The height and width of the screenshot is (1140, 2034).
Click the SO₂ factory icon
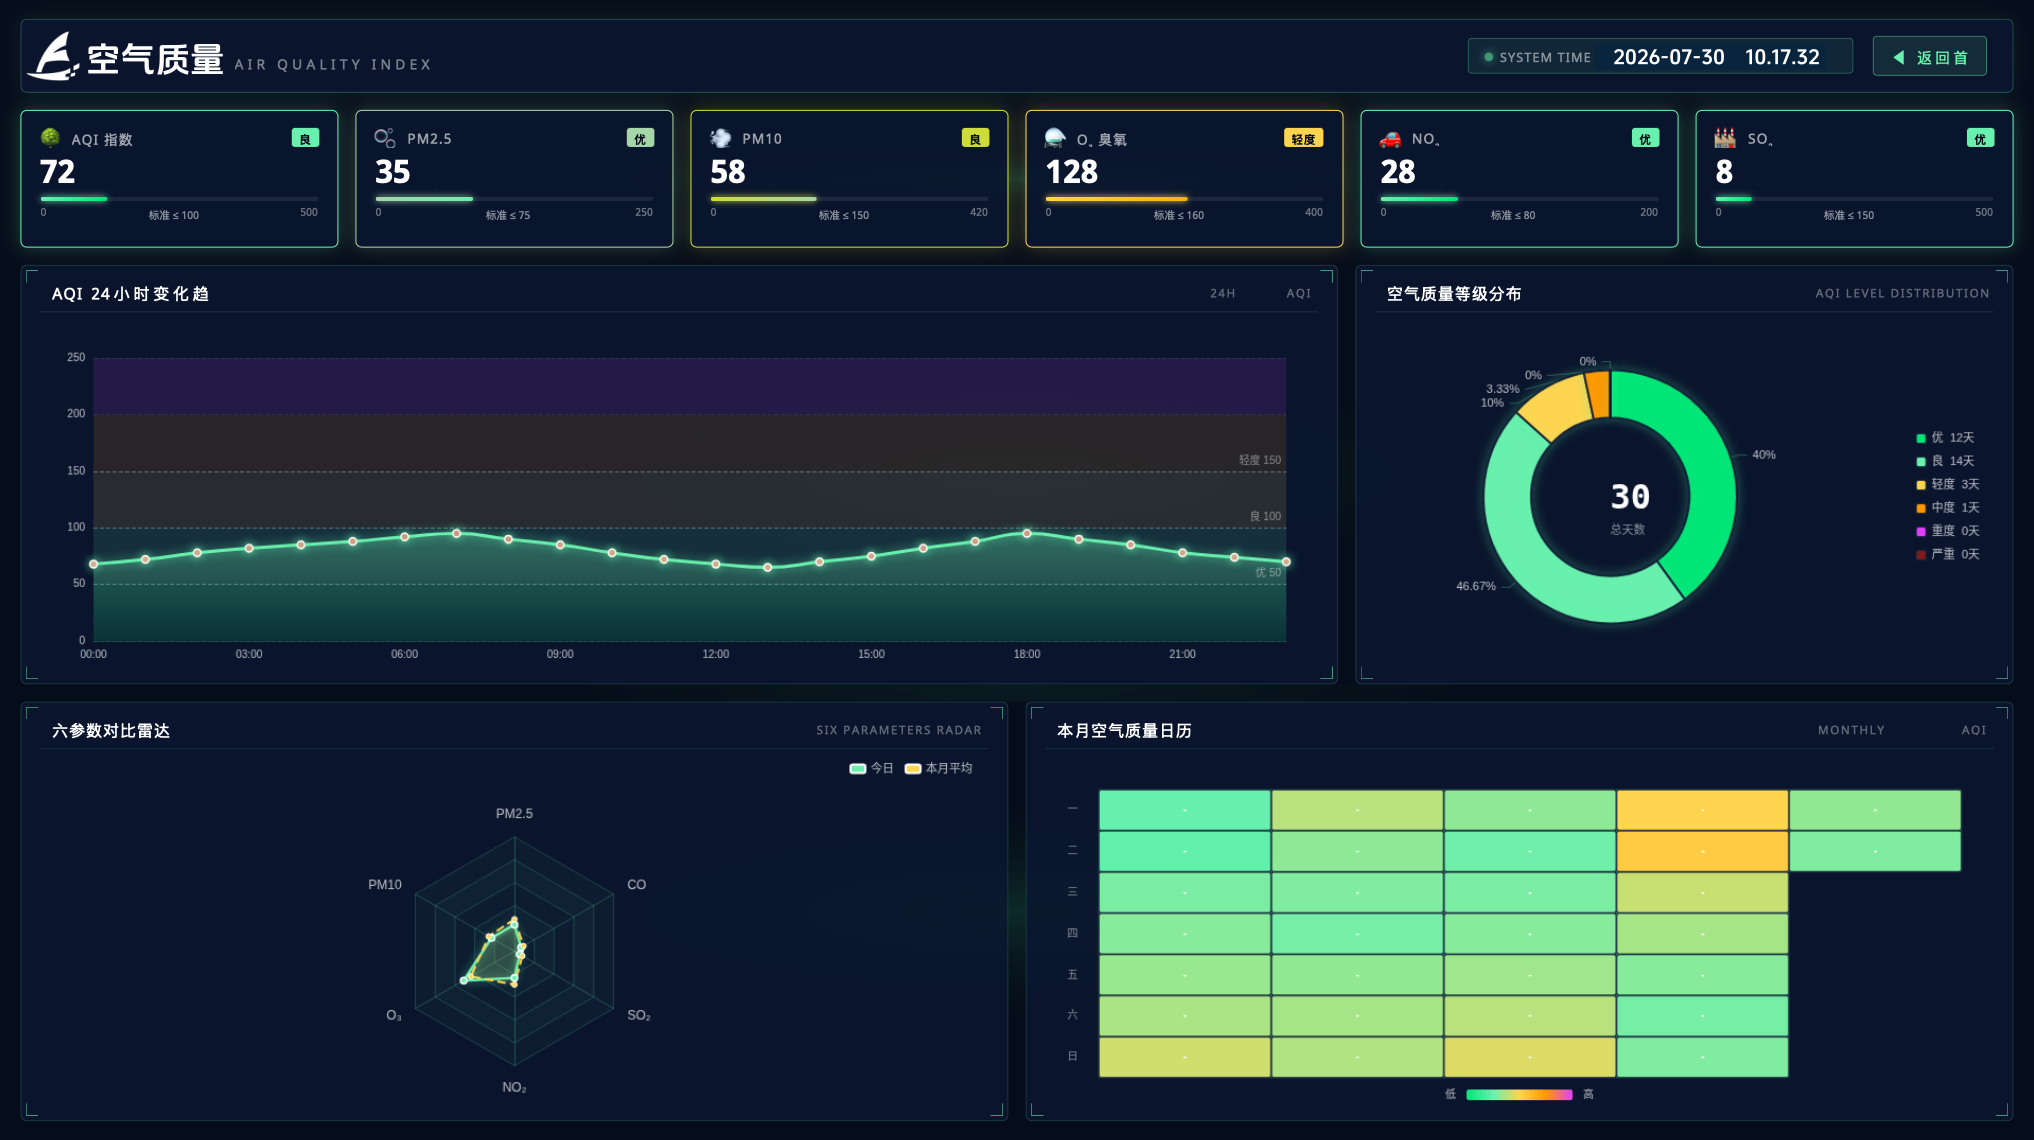click(1725, 138)
